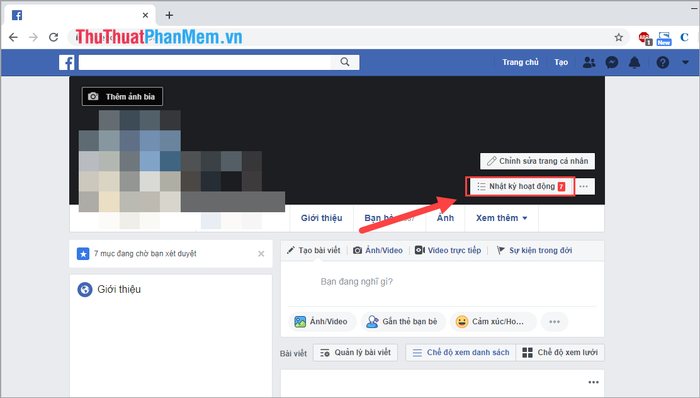Click Cảm xúc/Ho... button
The image size is (700, 398).
tap(493, 322)
